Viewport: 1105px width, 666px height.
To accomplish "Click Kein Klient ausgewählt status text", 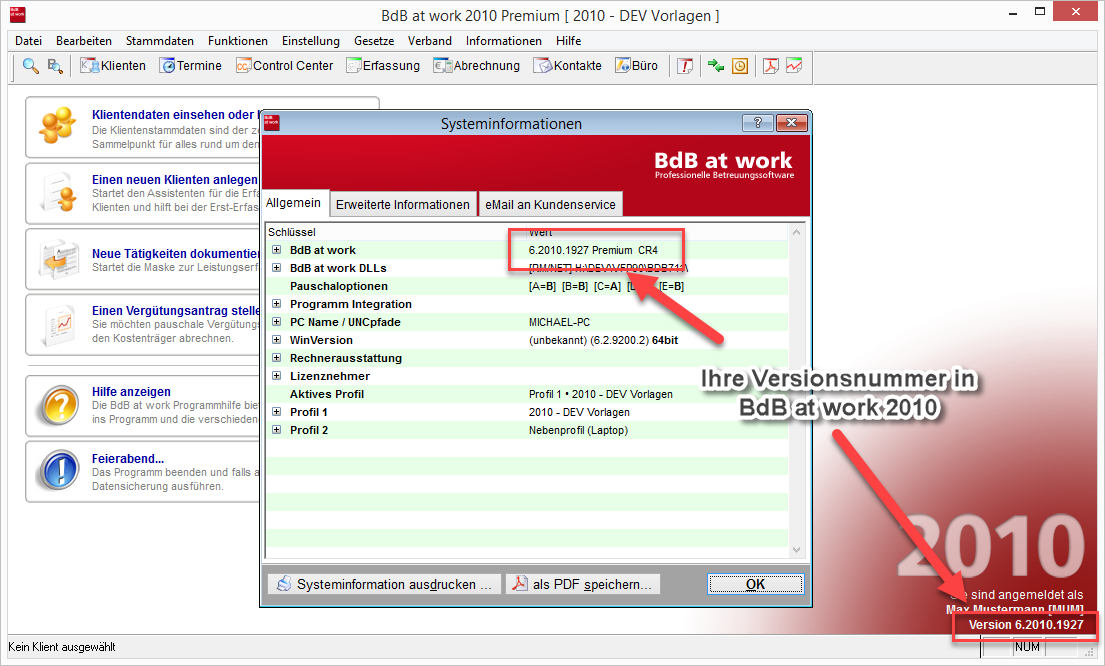I will click(x=62, y=647).
